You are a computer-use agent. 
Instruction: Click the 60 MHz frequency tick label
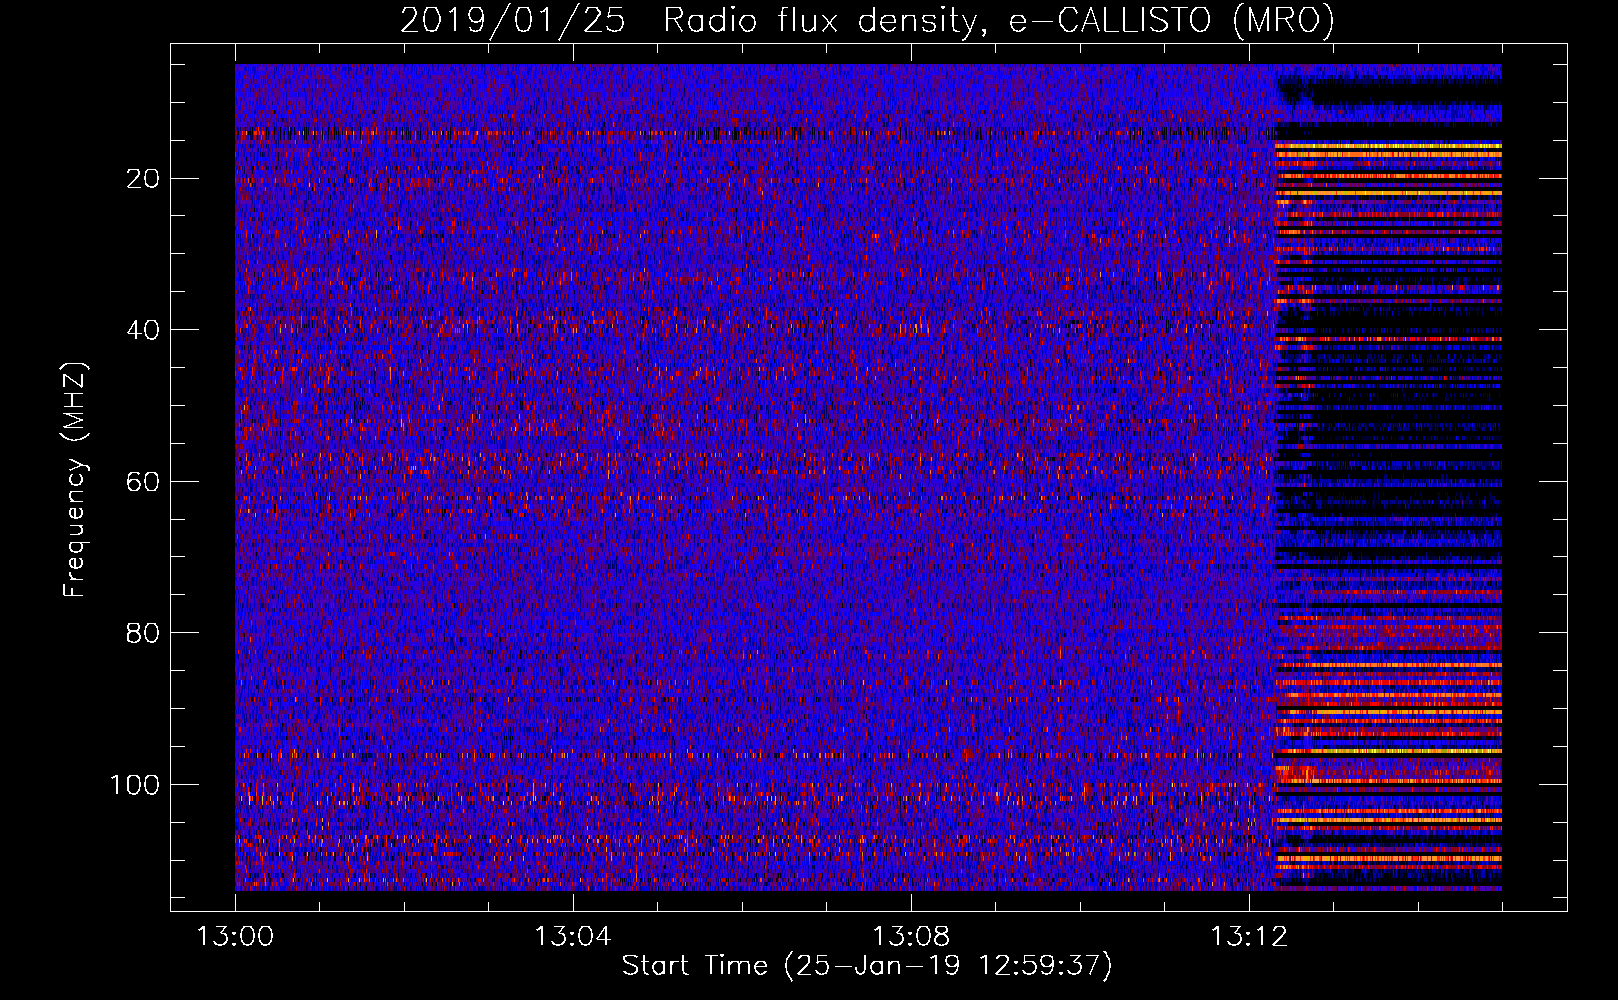pyautogui.click(x=143, y=482)
